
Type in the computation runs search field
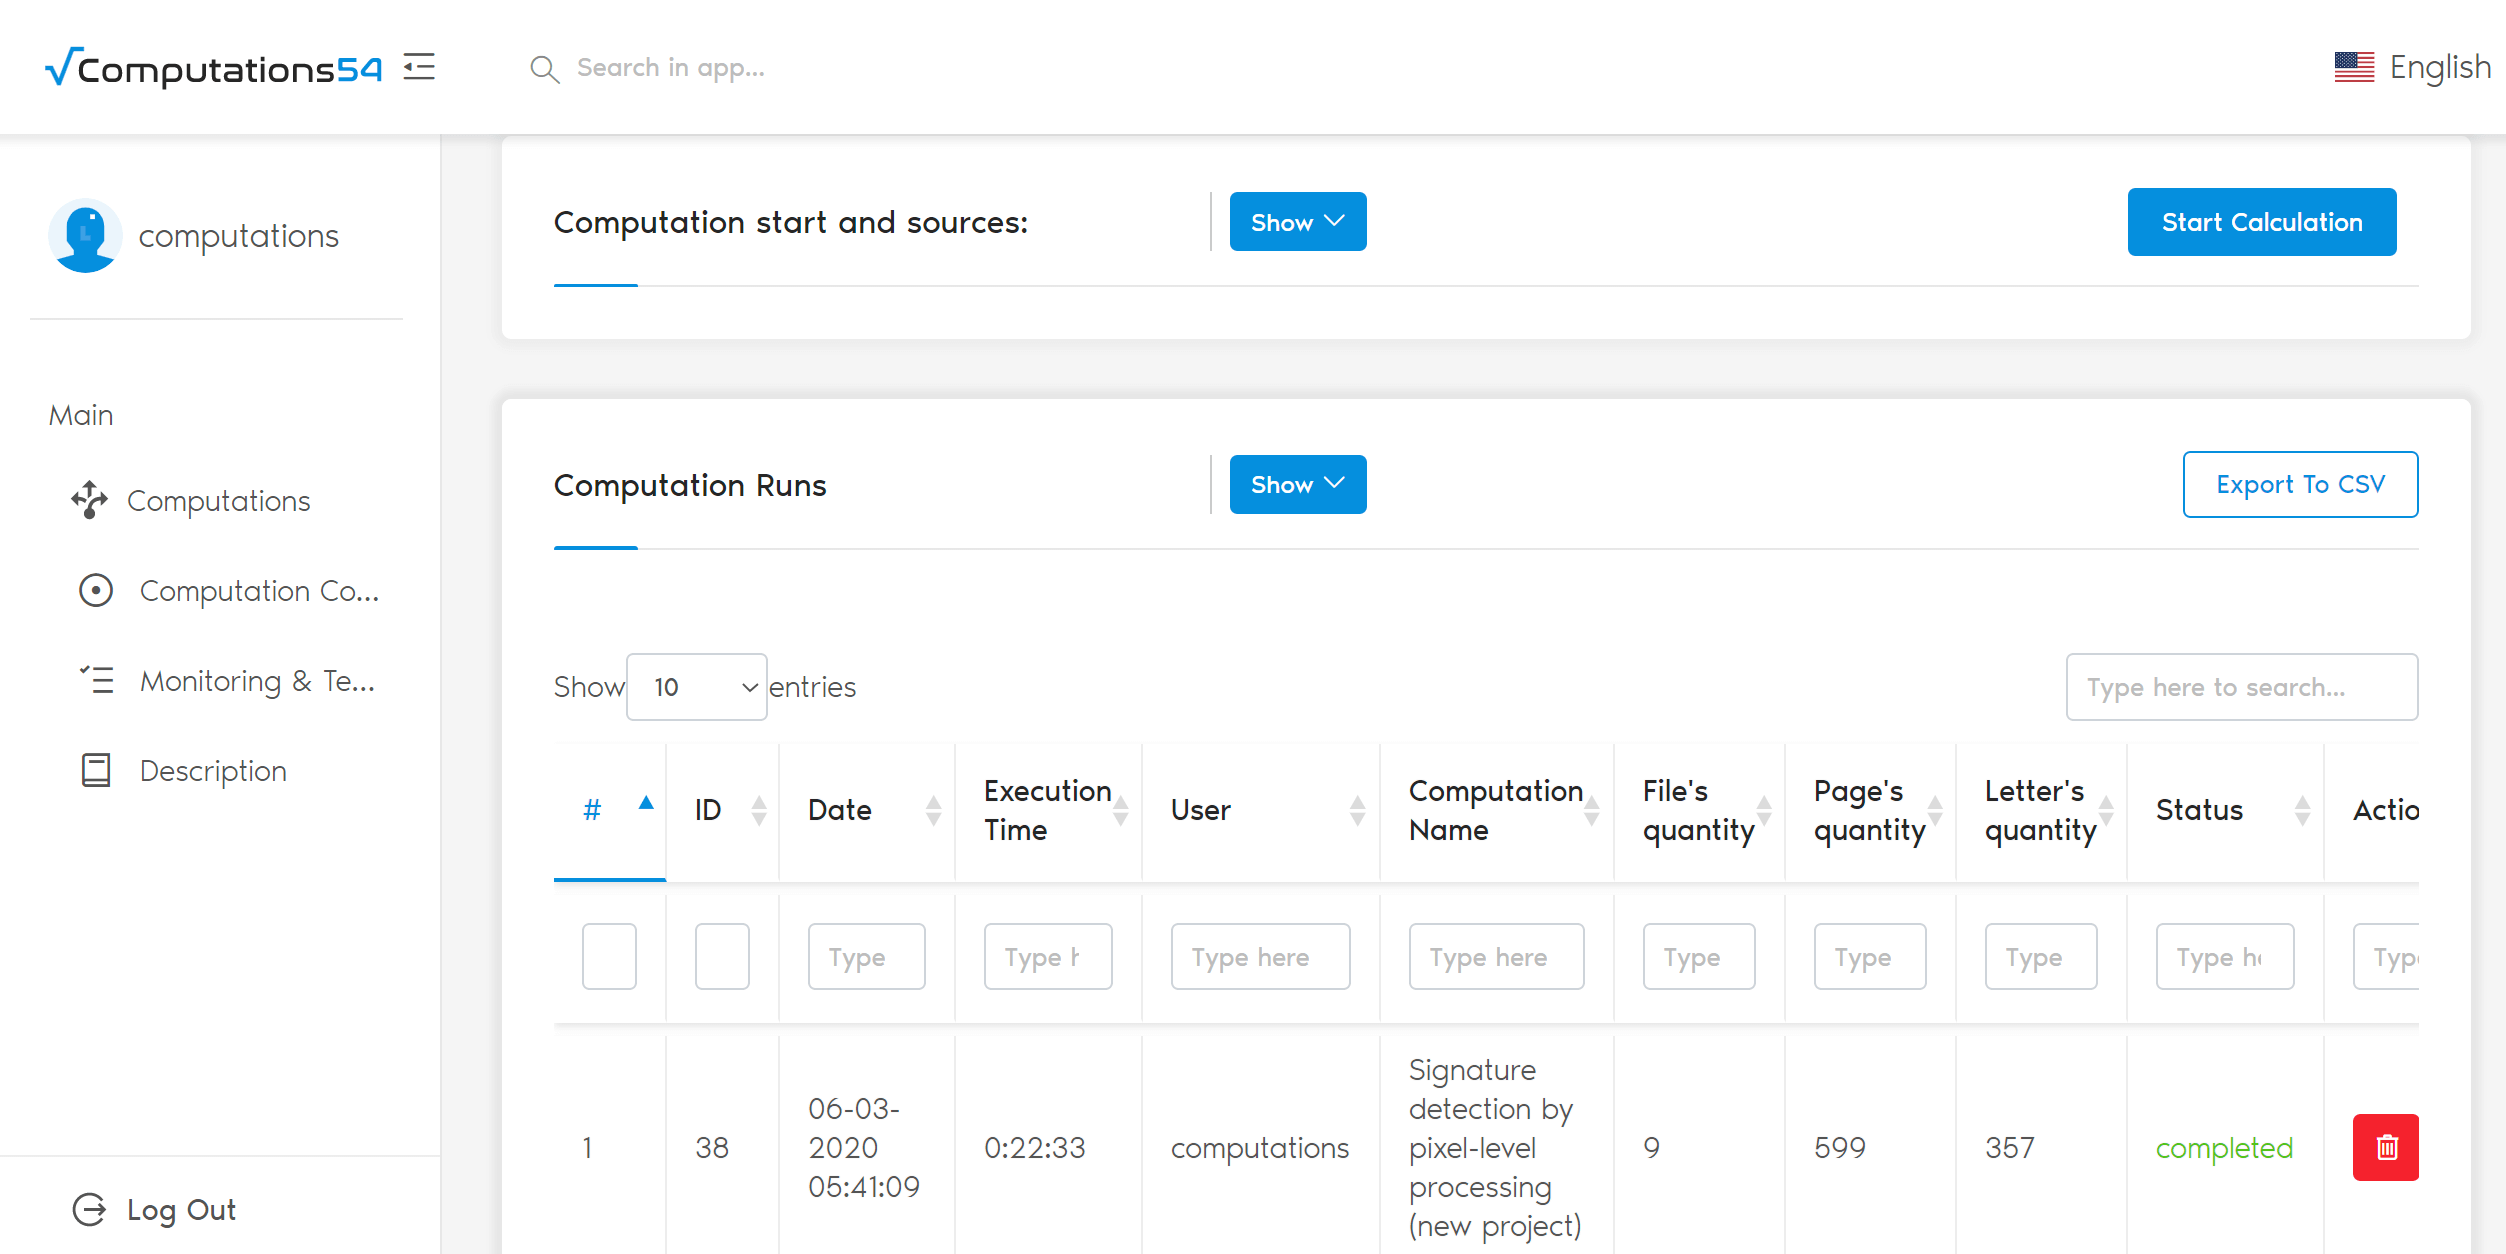tap(2239, 686)
